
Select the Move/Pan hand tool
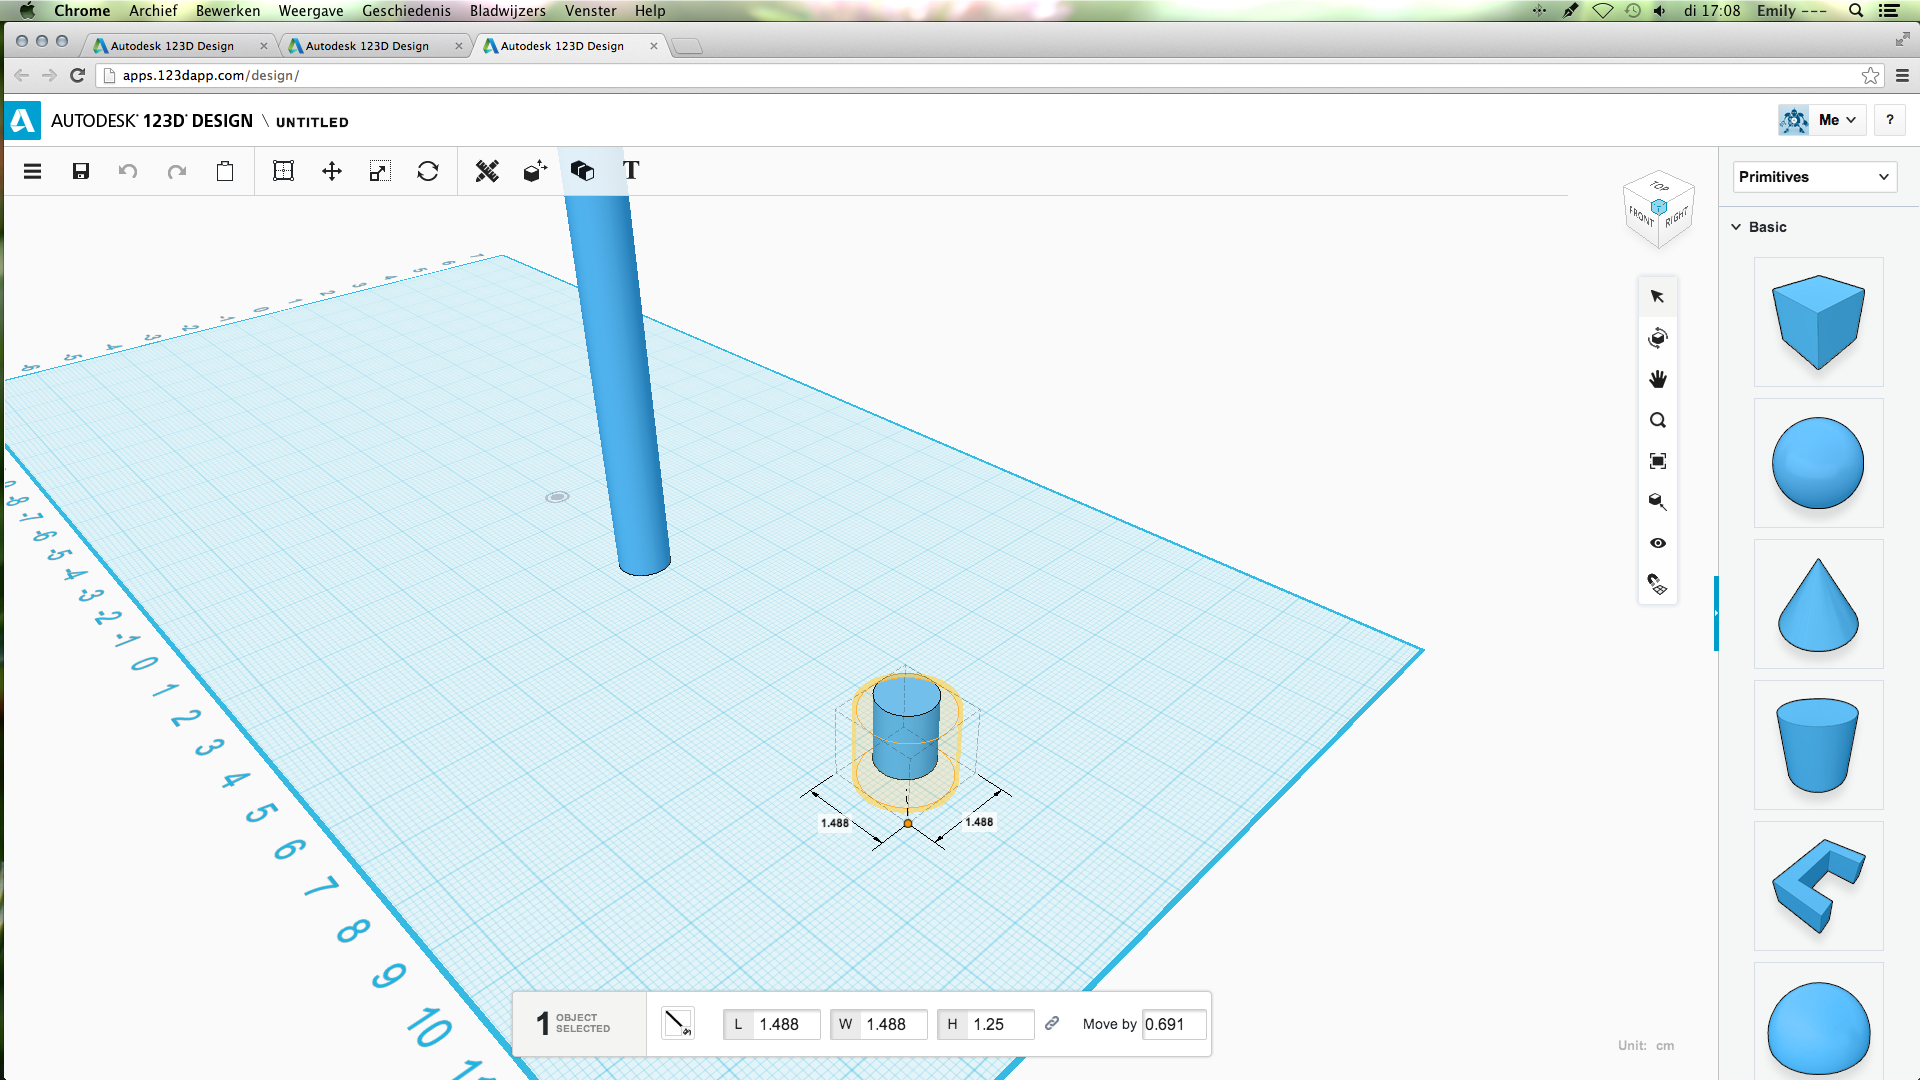click(1658, 380)
